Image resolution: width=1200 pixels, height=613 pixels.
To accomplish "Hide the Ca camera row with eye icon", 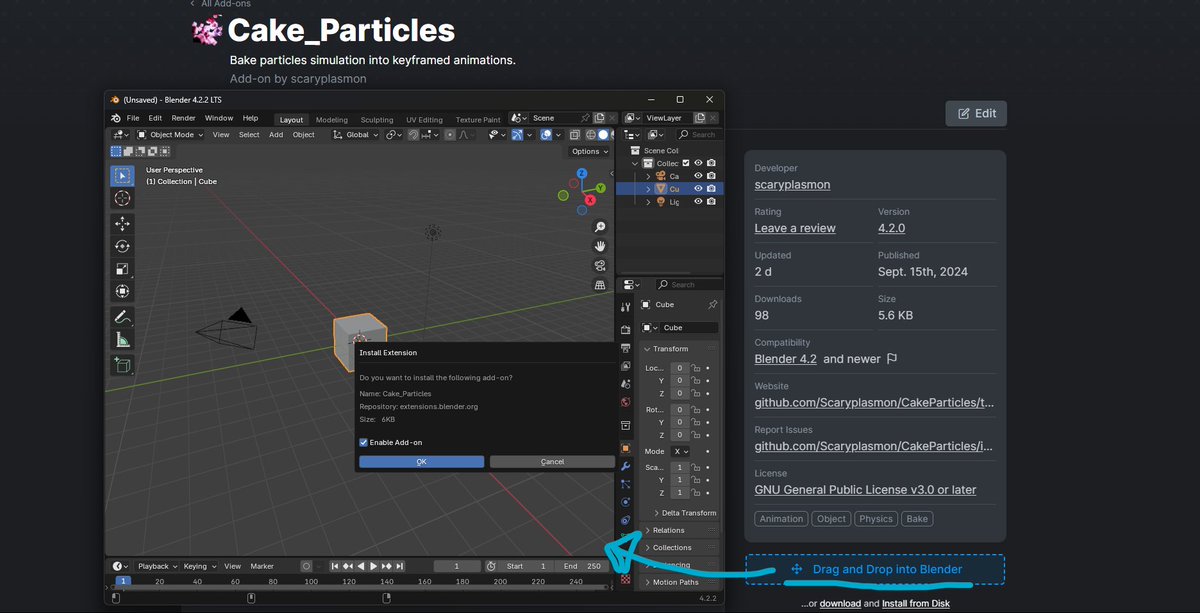I will click(698, 176).
